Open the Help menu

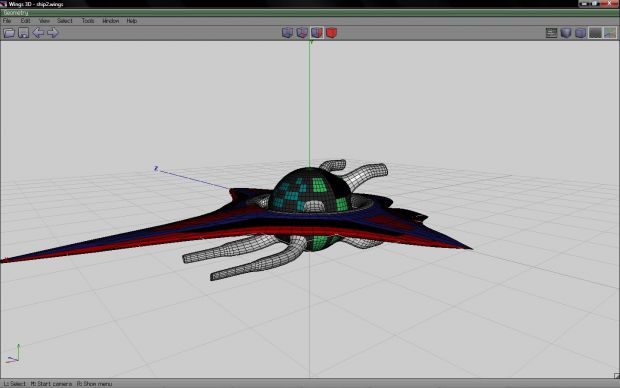click(132, 21)
